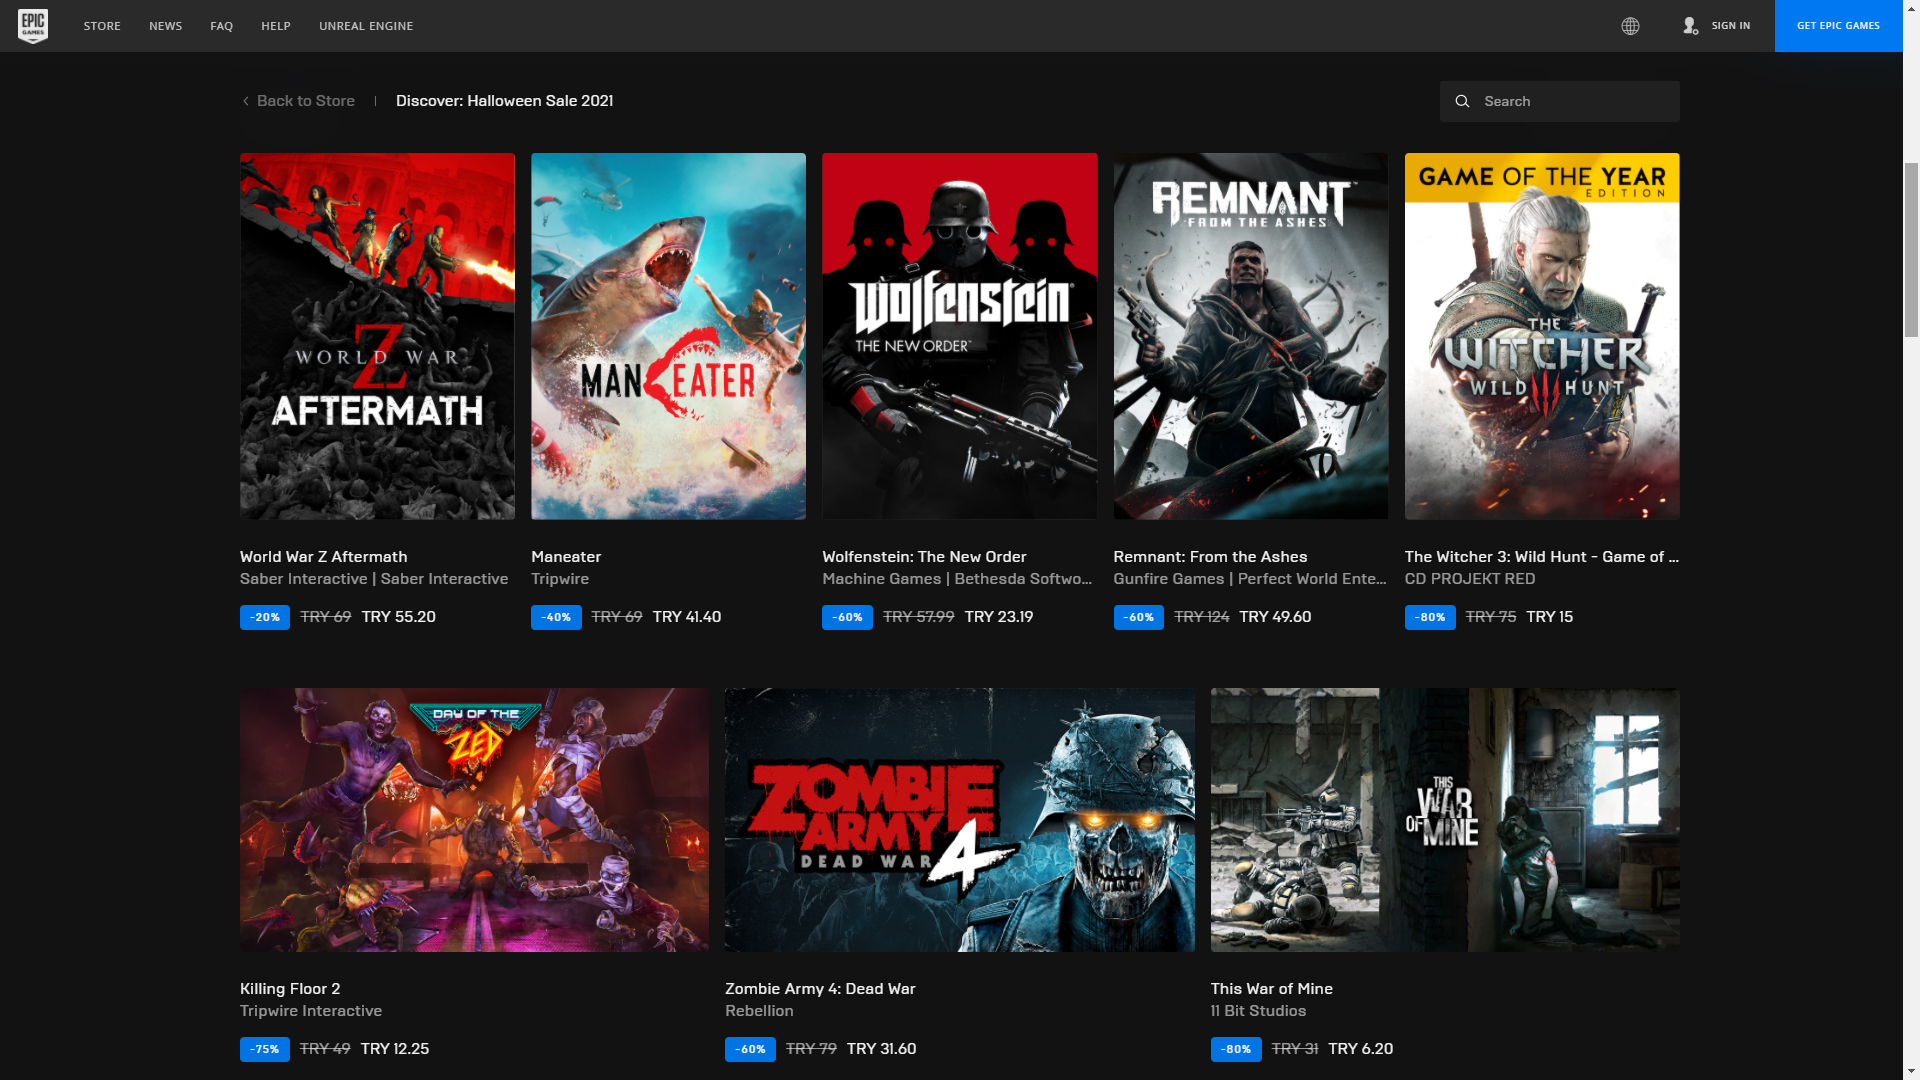Click the Back to Store link
Image resolution: width=1920 pixels, height=1080 pixels.
[x=305, y=100]
